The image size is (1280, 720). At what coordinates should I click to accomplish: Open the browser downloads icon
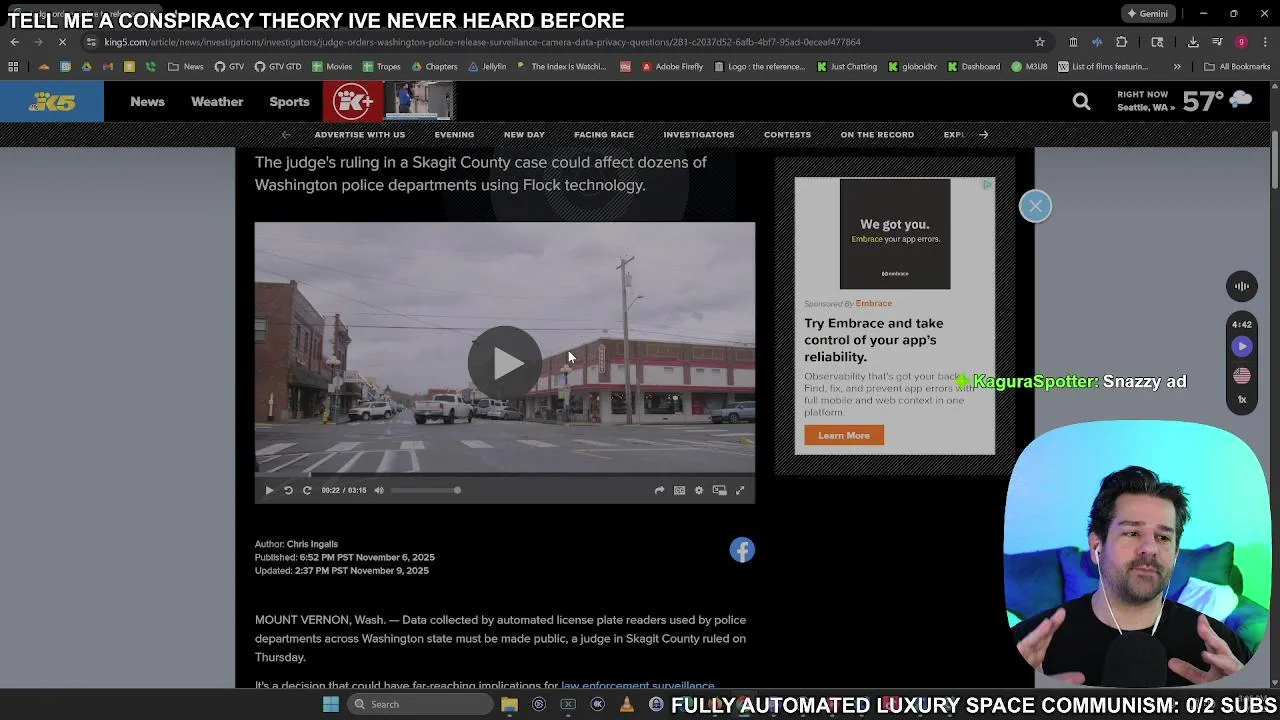click(1193, 42)
